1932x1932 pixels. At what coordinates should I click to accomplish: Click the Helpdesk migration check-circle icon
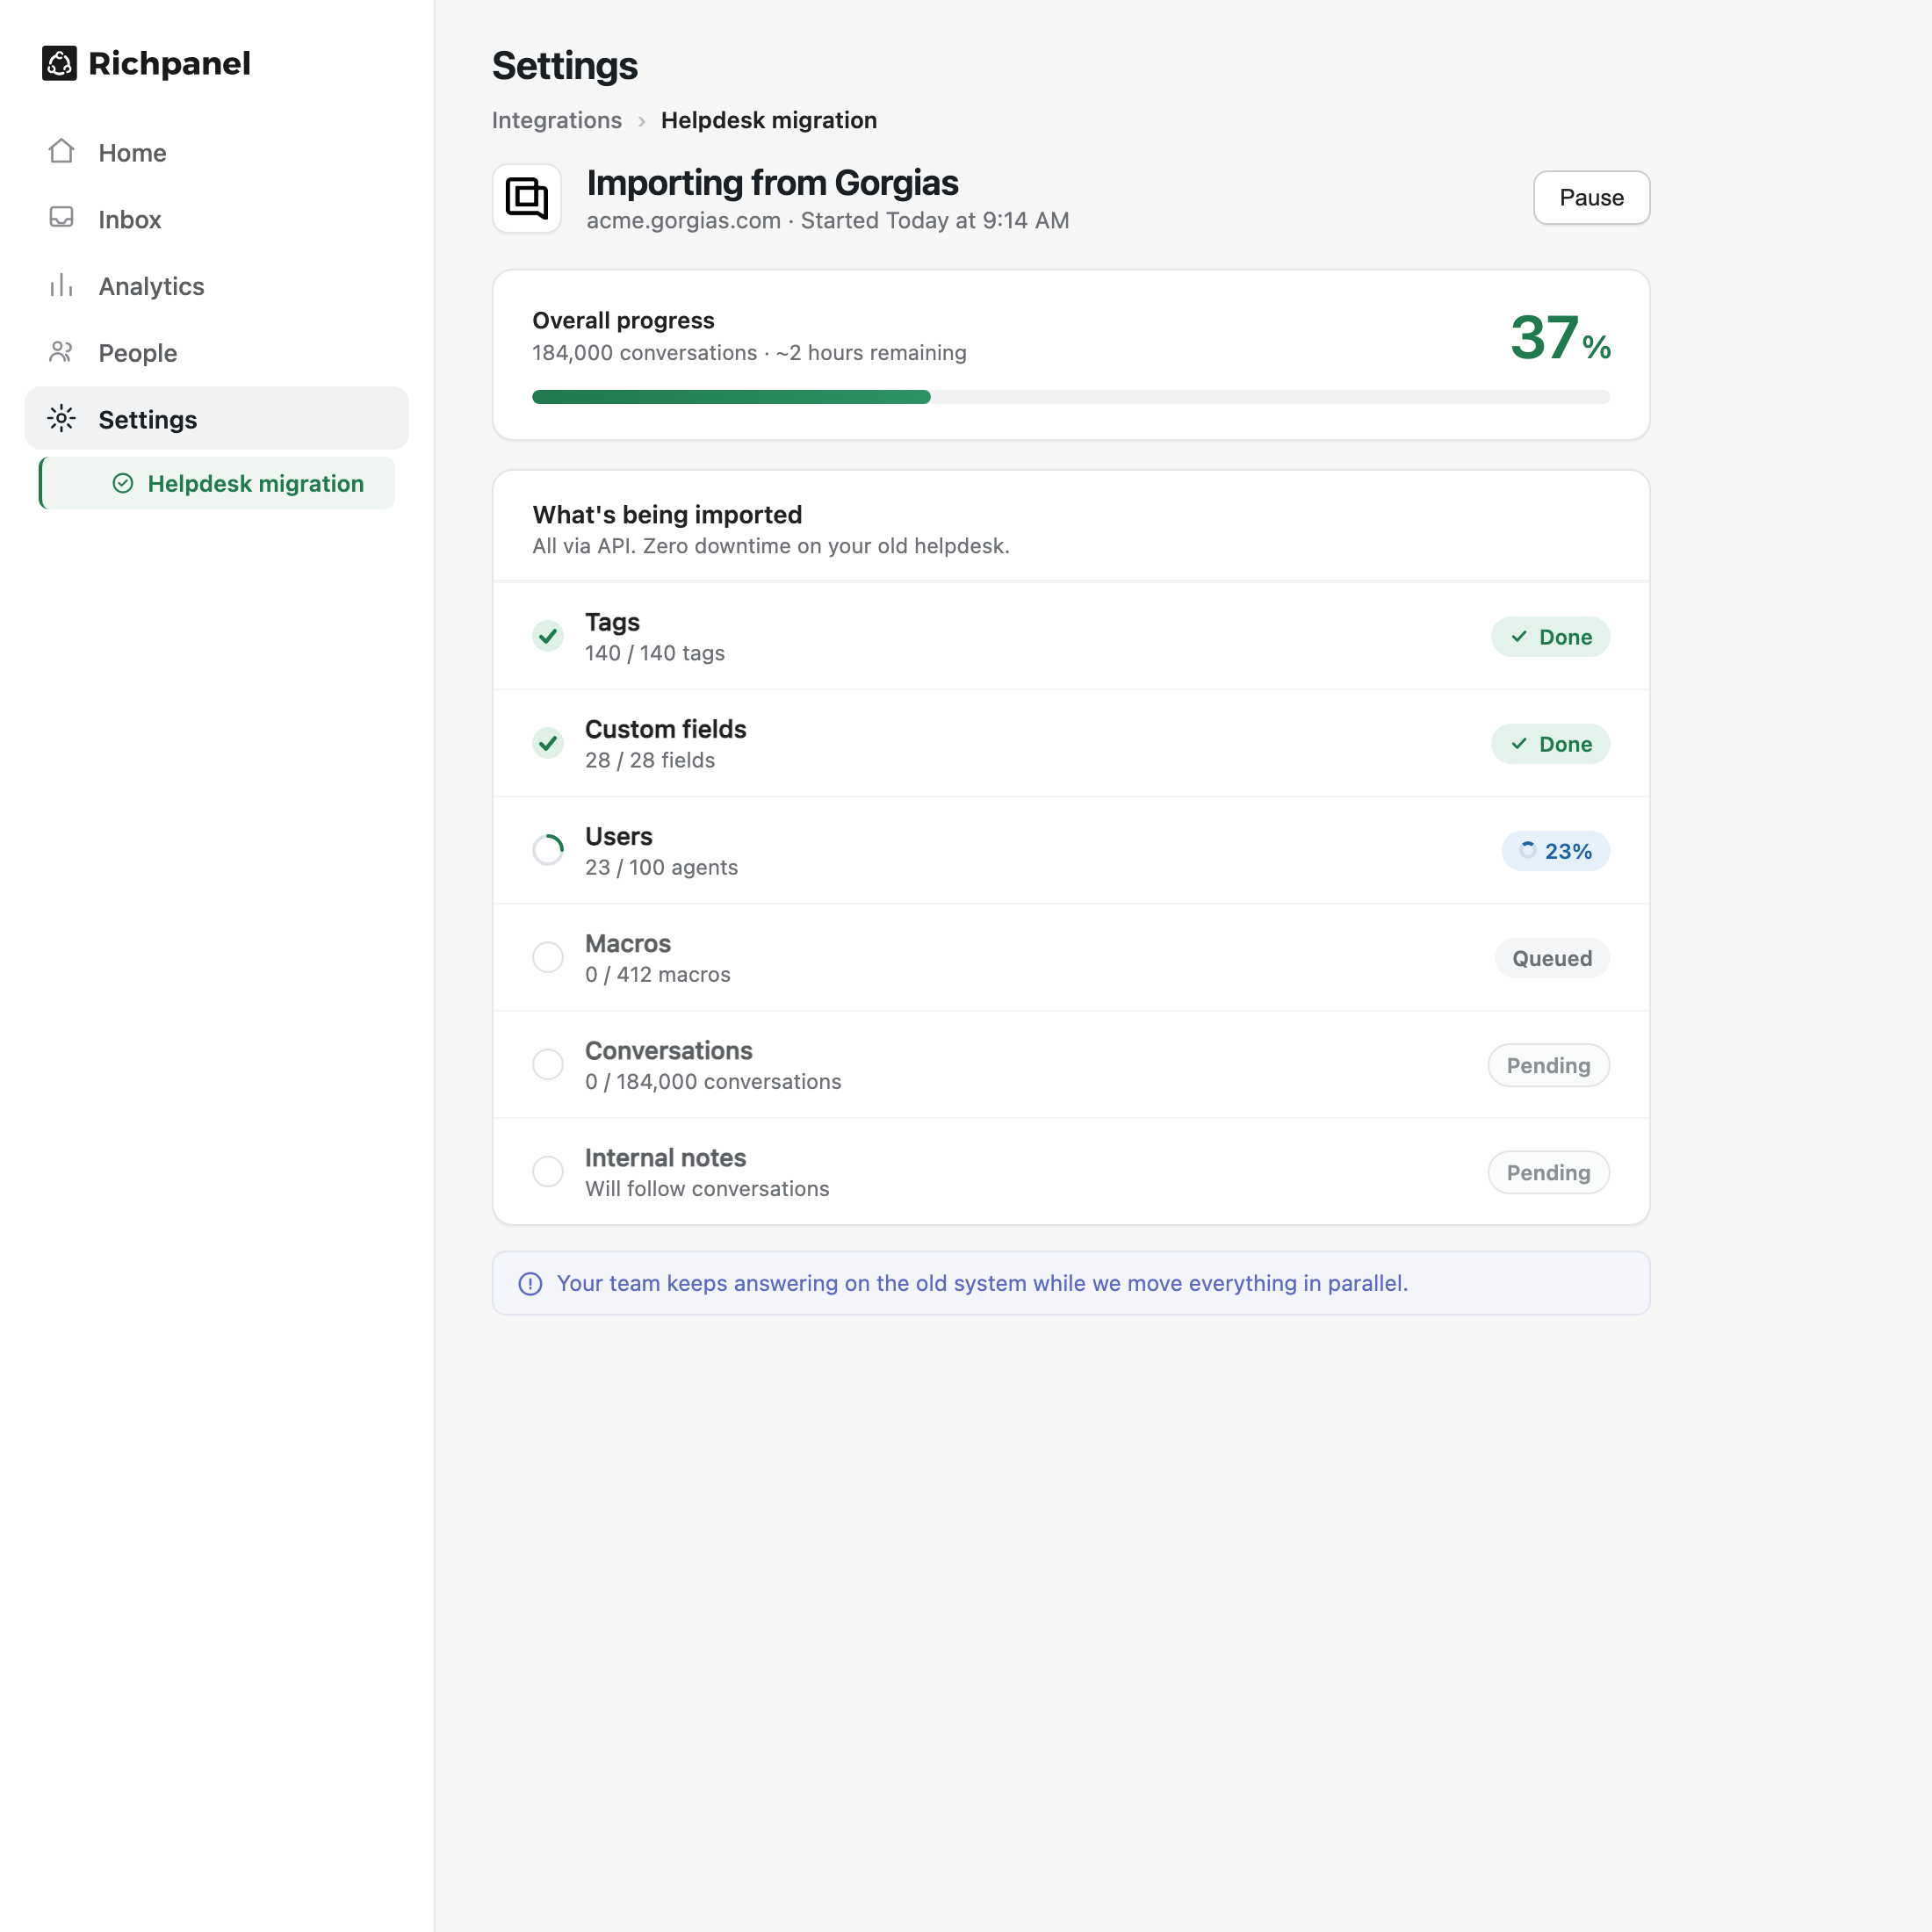123,484
